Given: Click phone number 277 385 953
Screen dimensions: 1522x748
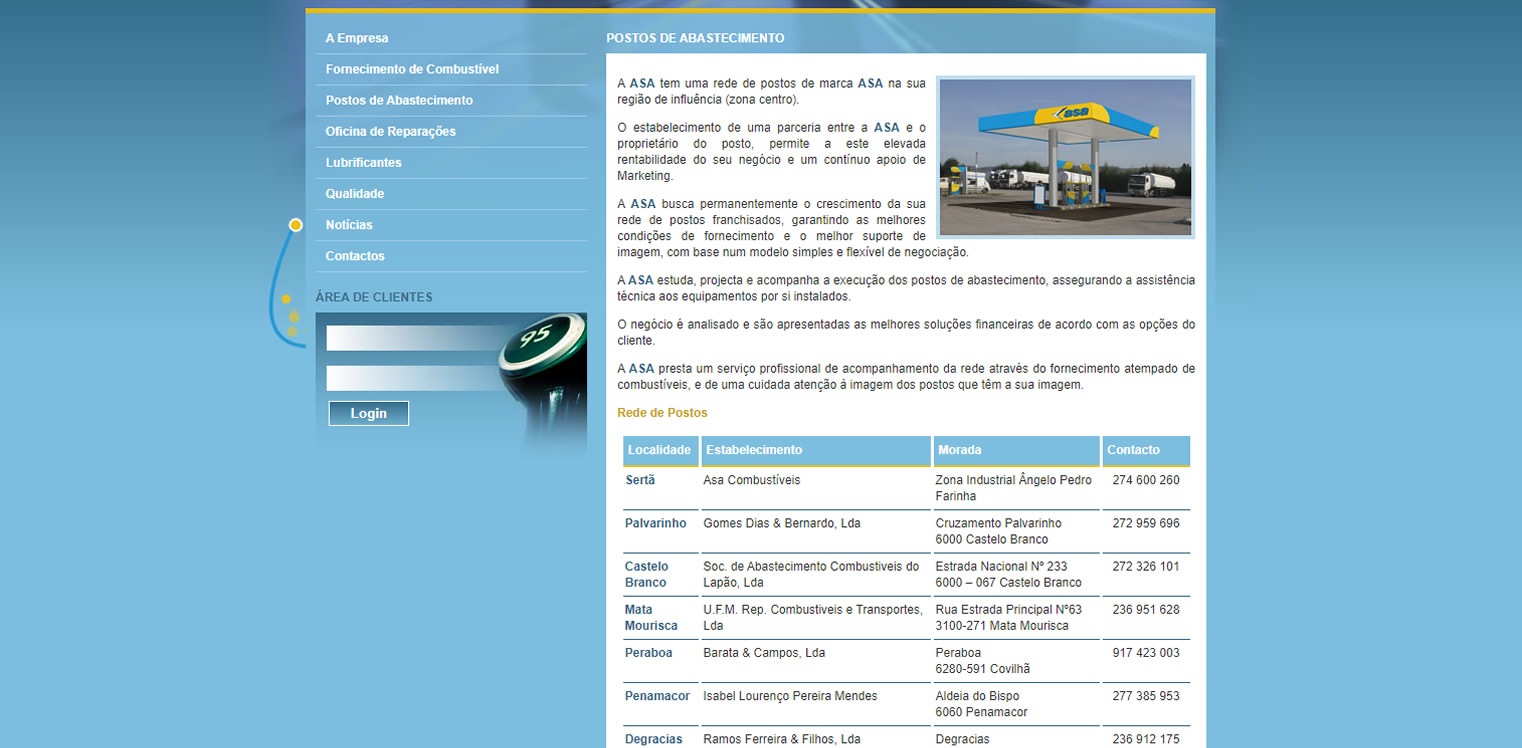Looking at the screenshot, I should [x=1146, y=696].
